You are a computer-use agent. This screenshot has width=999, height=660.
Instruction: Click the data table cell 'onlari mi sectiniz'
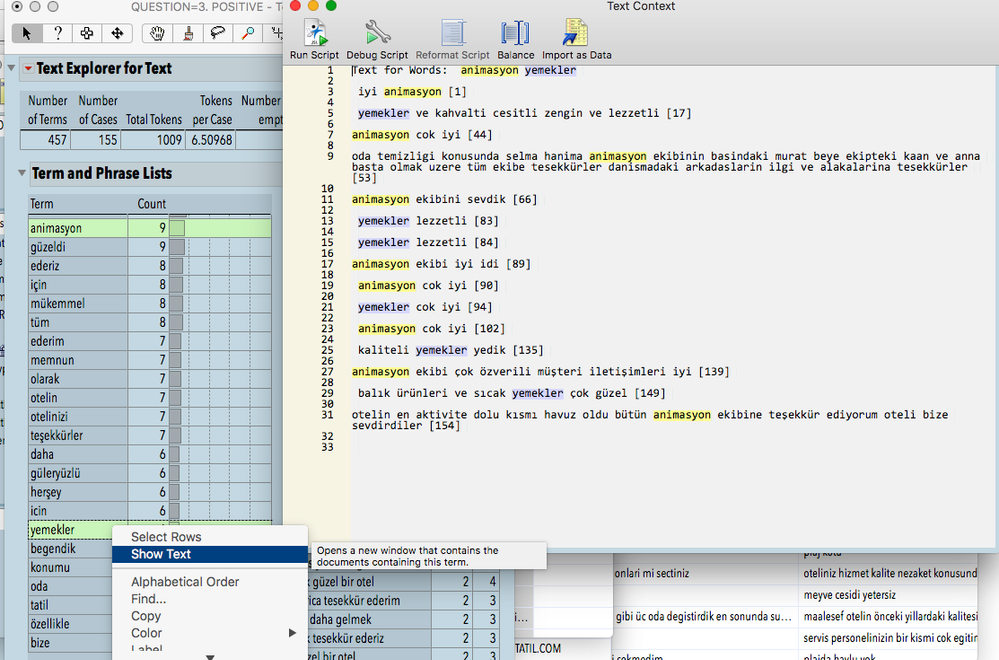[x=652, y=573]
